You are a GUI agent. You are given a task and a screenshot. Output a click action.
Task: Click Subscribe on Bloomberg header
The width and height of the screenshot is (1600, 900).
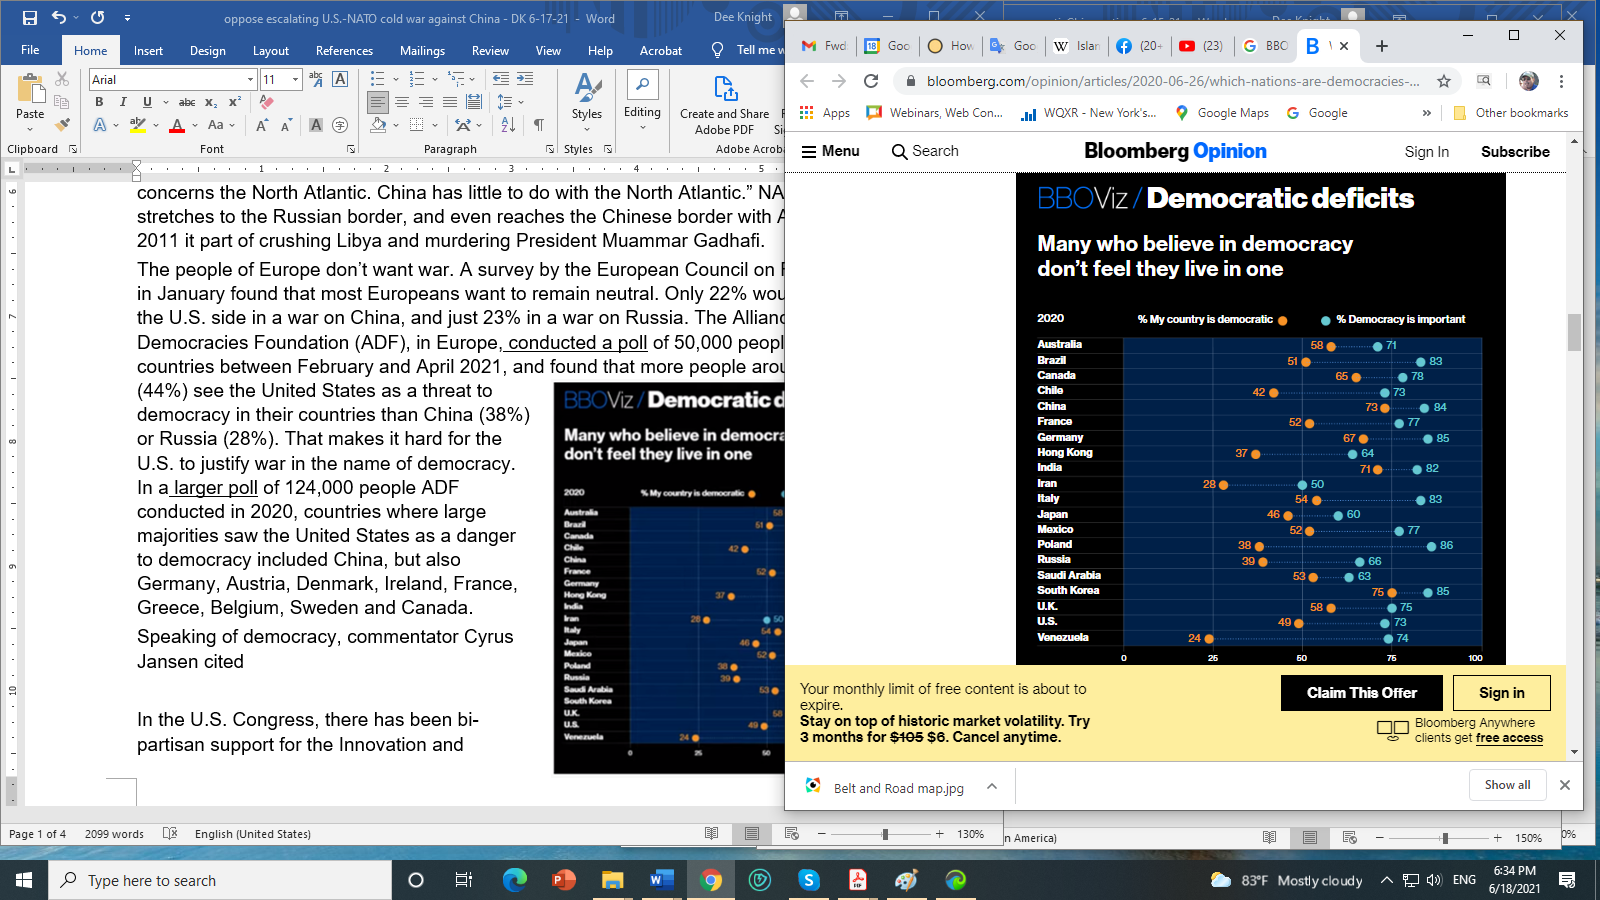pos(1515,152)
